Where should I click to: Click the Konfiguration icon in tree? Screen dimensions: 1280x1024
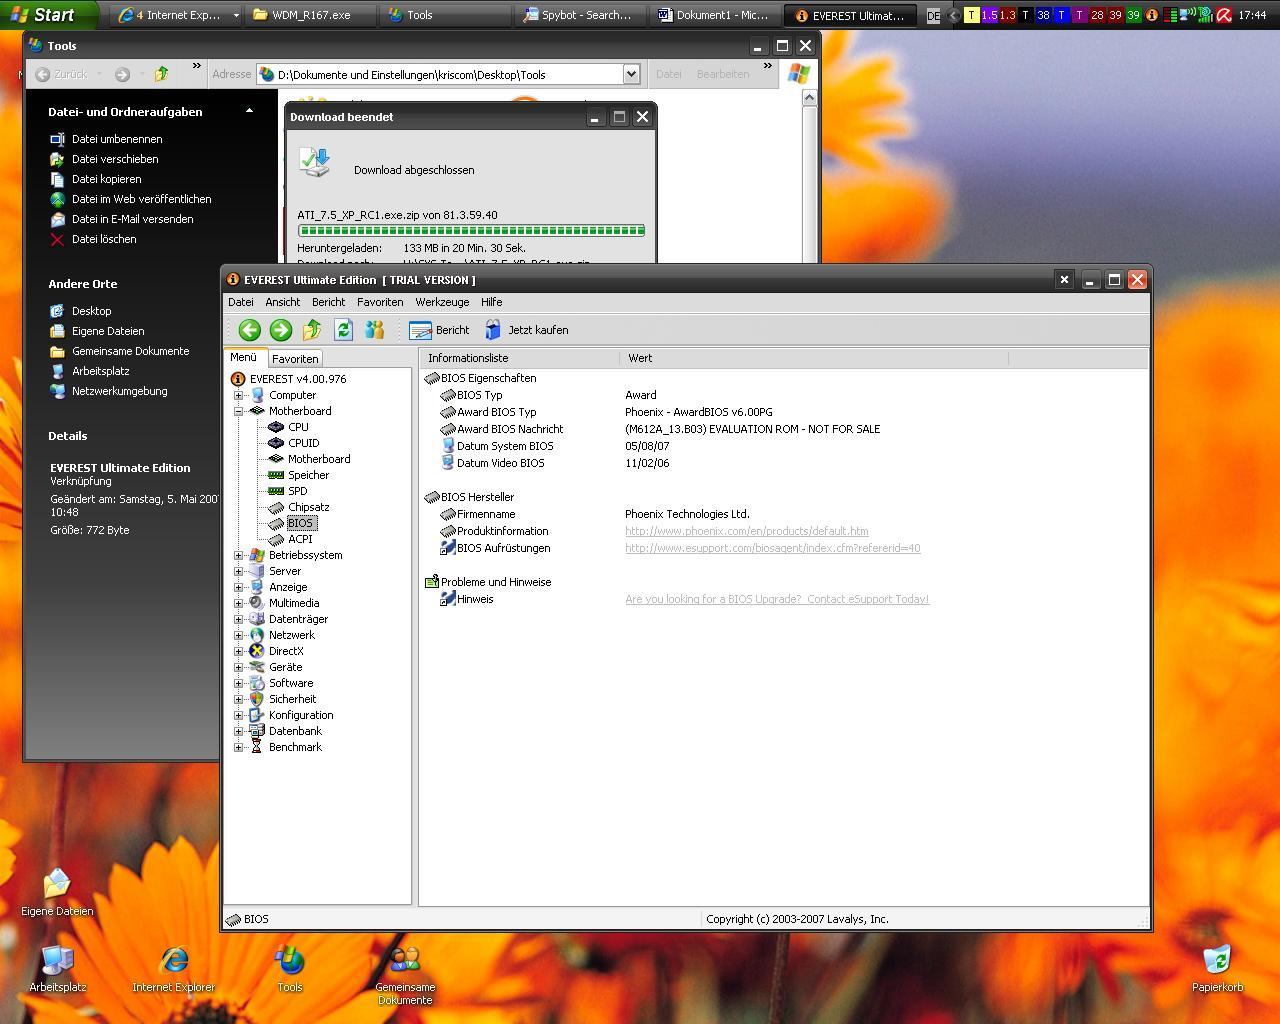tap(257, 715)
